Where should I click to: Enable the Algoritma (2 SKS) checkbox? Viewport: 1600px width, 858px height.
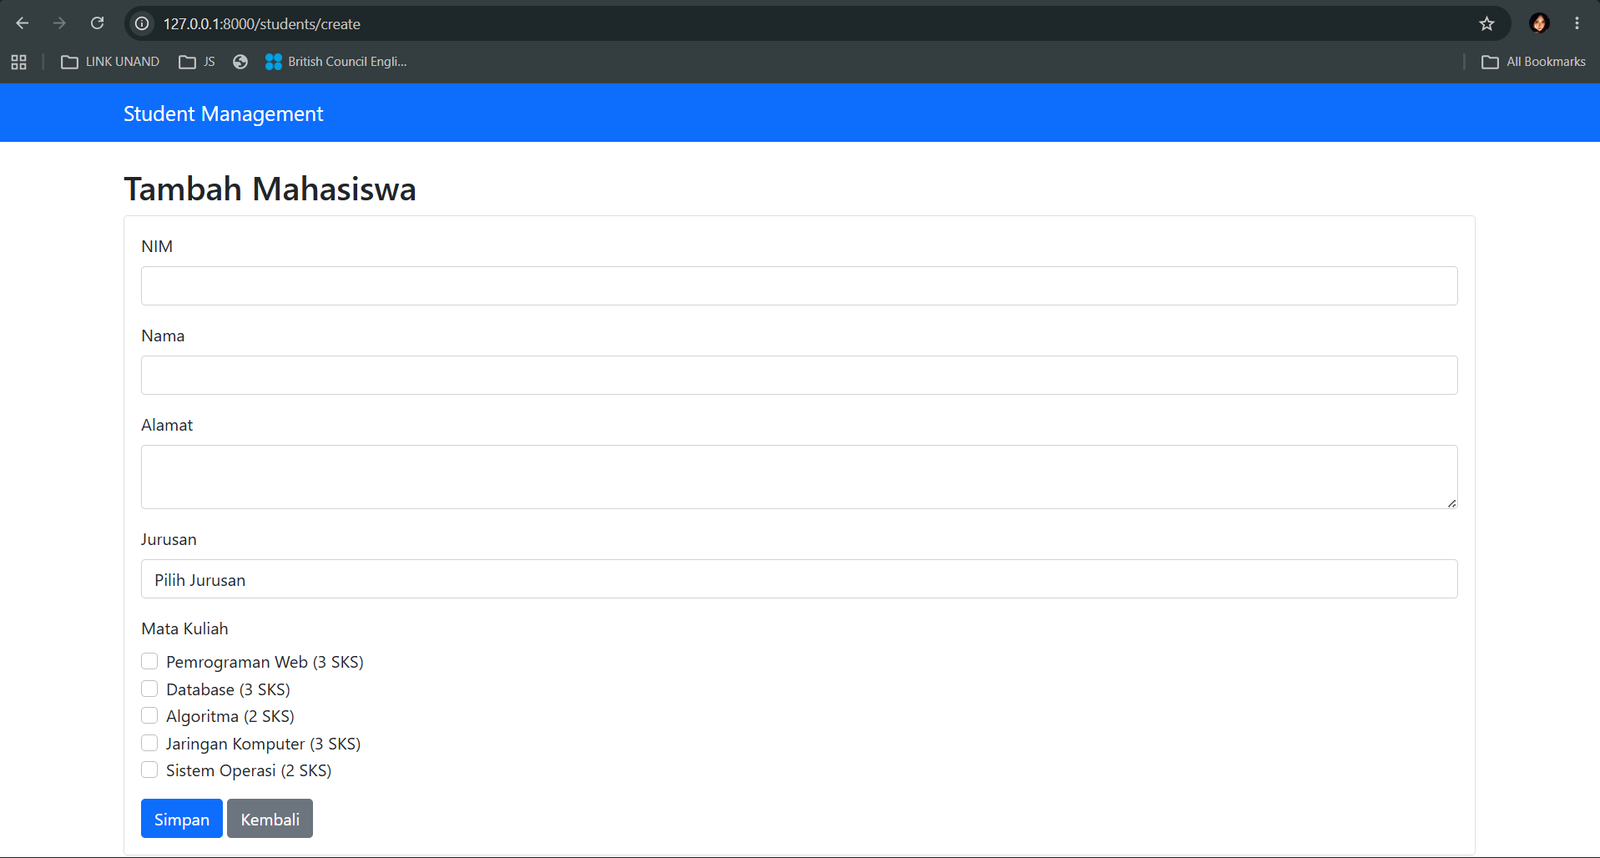149,716
